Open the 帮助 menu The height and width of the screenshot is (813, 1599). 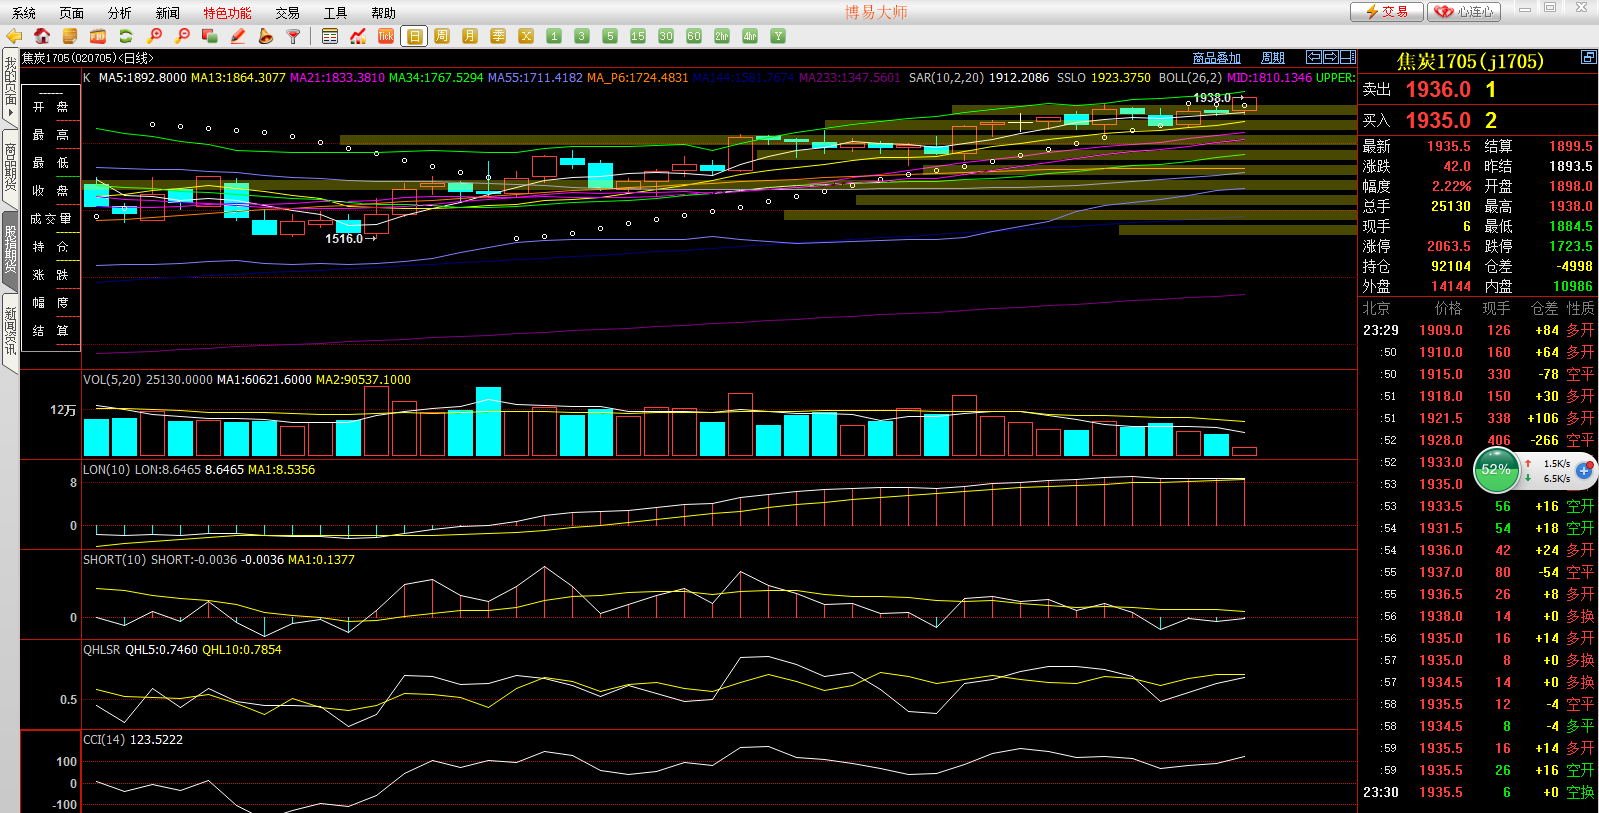(383, 13)
